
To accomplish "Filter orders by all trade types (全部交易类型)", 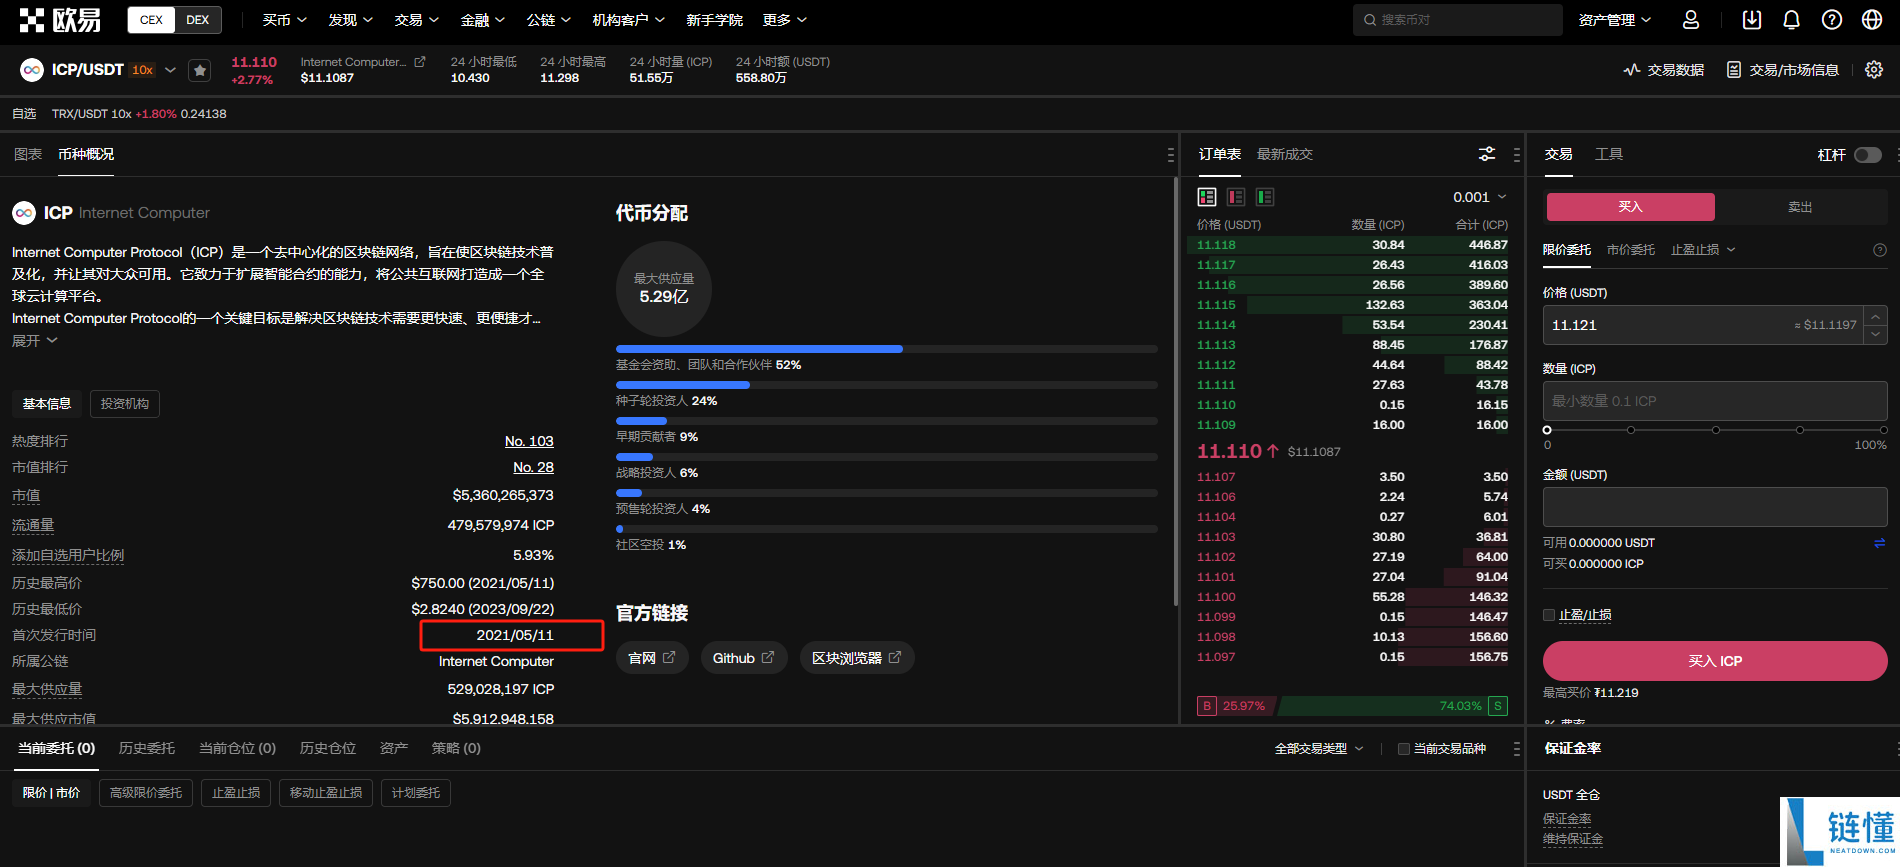I will 1319,749.
